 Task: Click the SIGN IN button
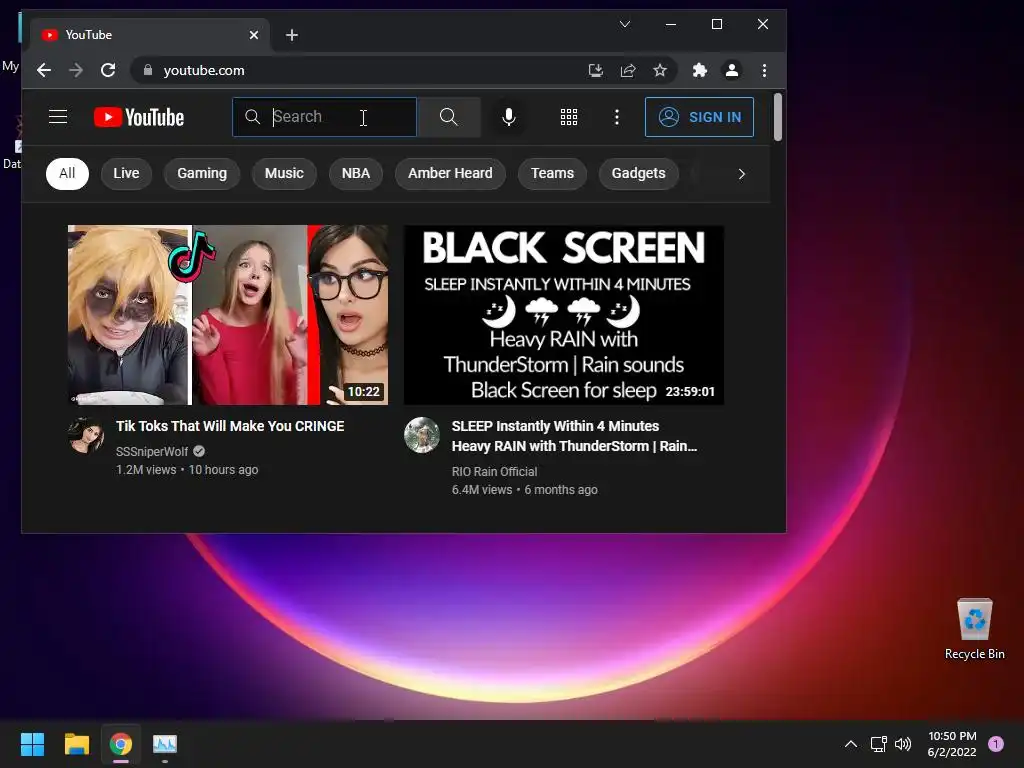tap(699, 117)
